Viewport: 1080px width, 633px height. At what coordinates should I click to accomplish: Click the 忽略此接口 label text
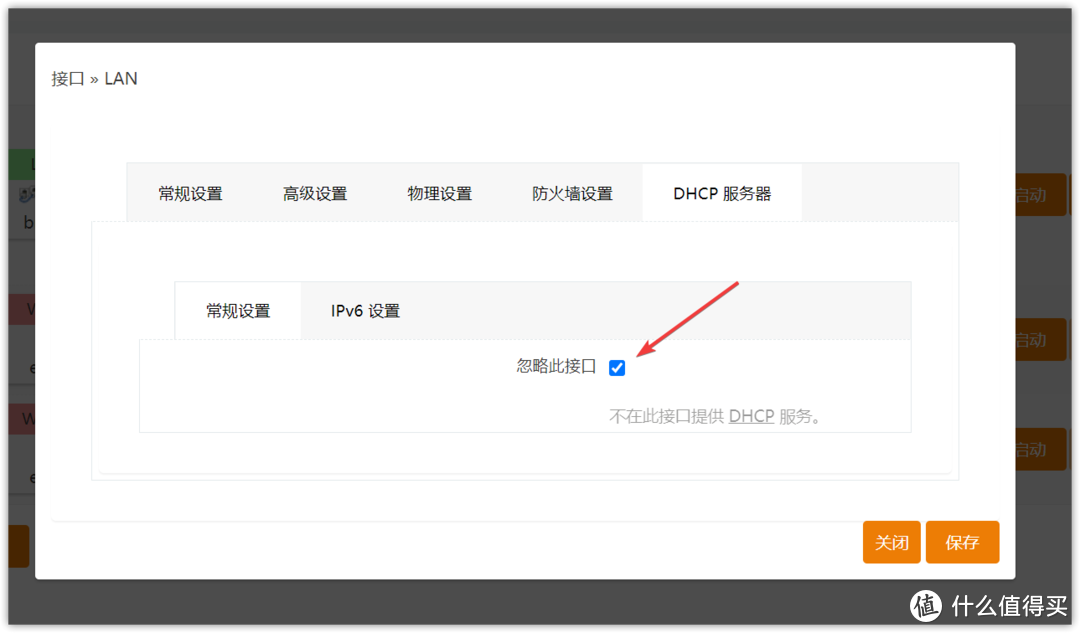click(556, 366)
